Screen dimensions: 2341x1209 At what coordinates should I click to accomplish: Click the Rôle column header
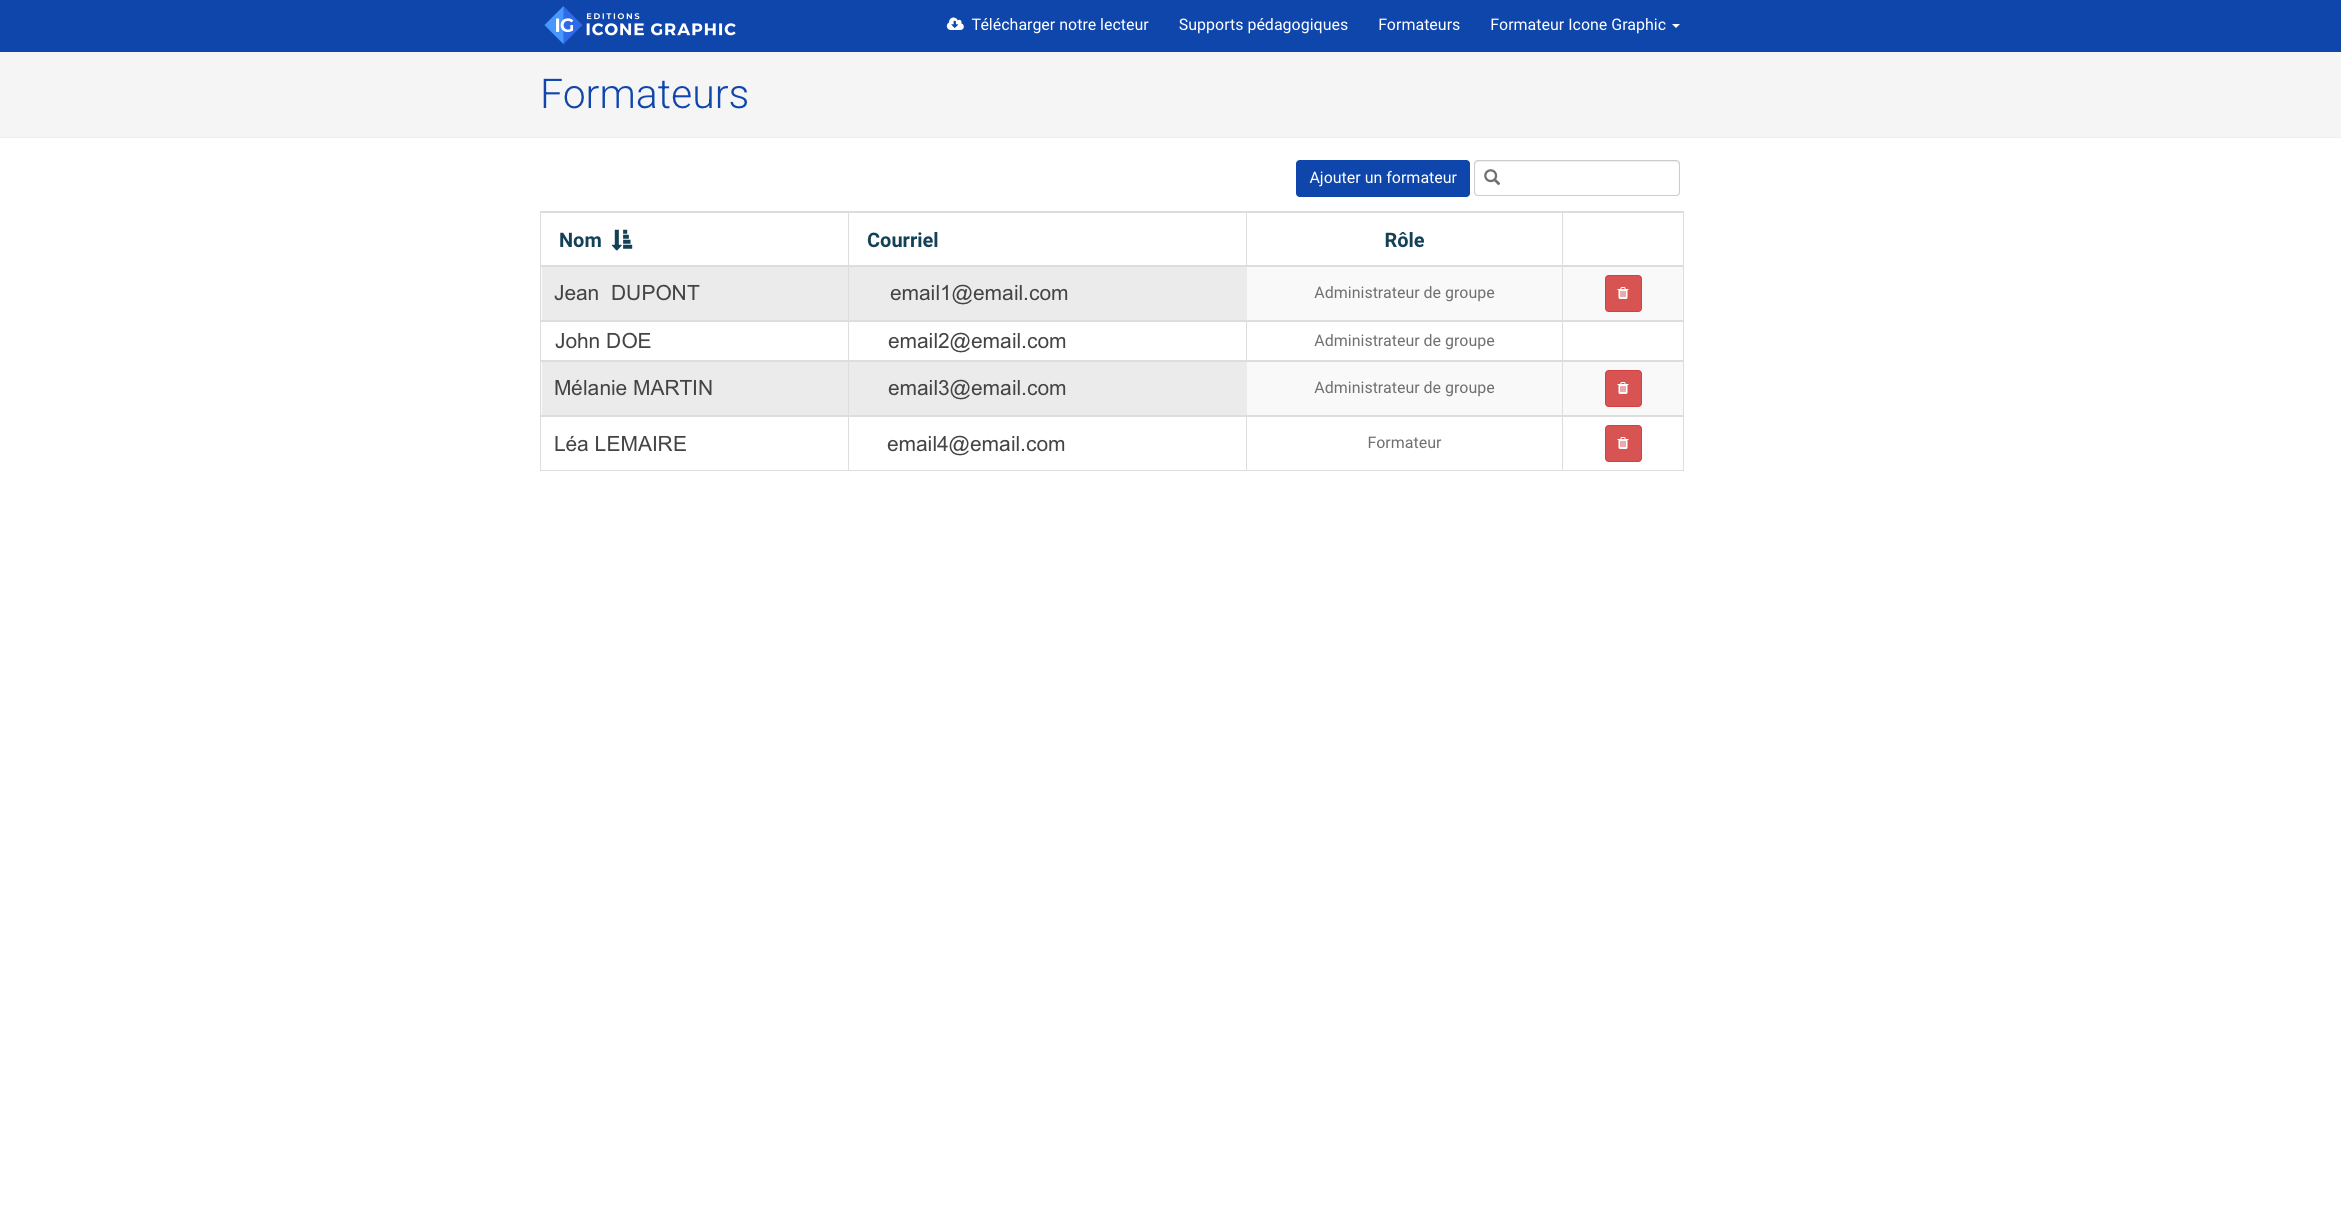[1404, 240]
